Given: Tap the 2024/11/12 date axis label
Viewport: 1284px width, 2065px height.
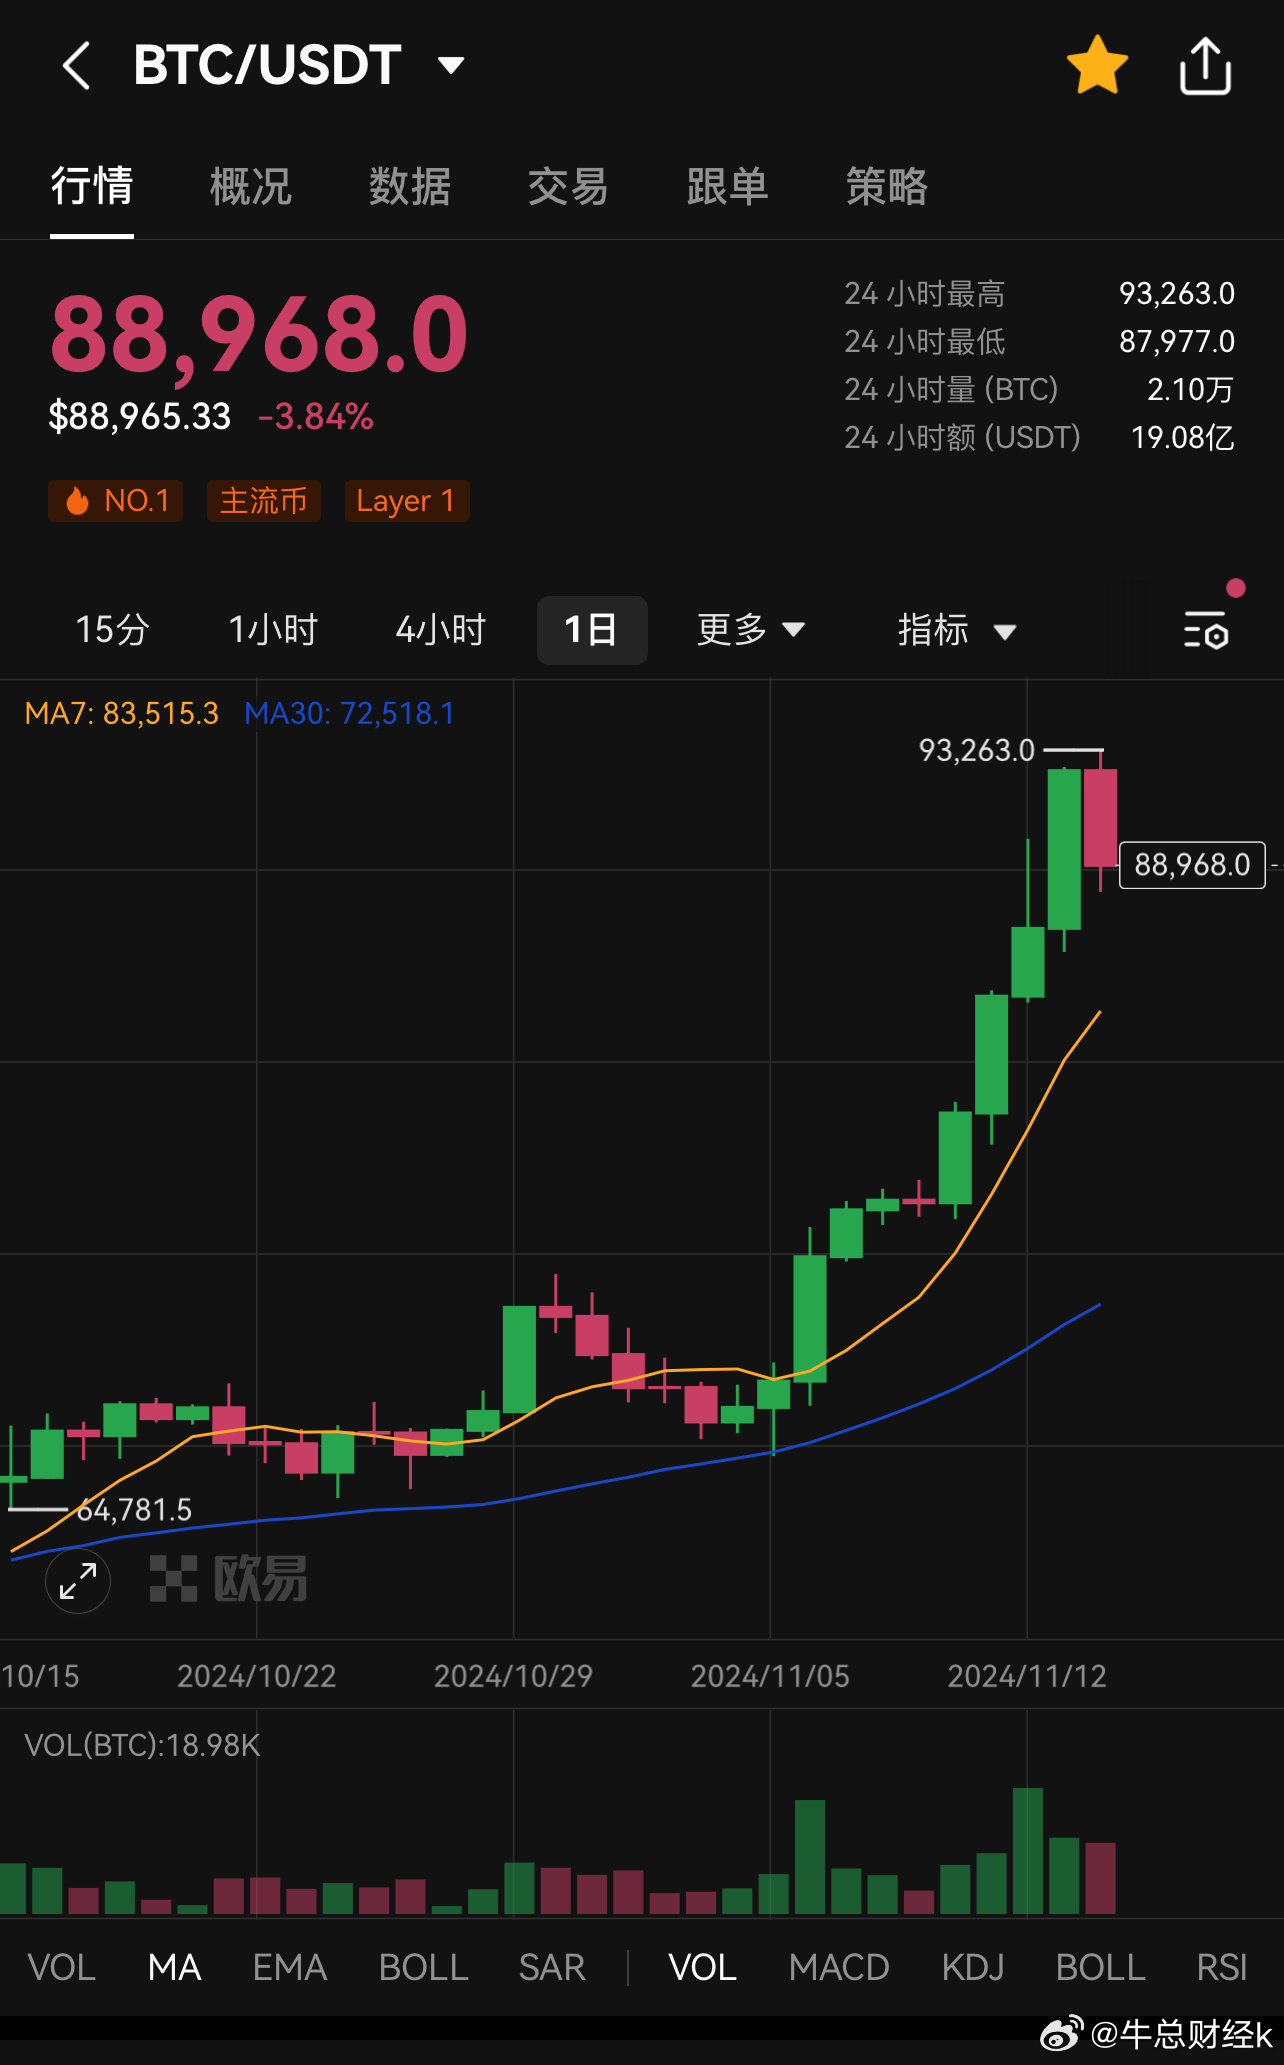Looking at the screenshot, I should [1027, 1676].
